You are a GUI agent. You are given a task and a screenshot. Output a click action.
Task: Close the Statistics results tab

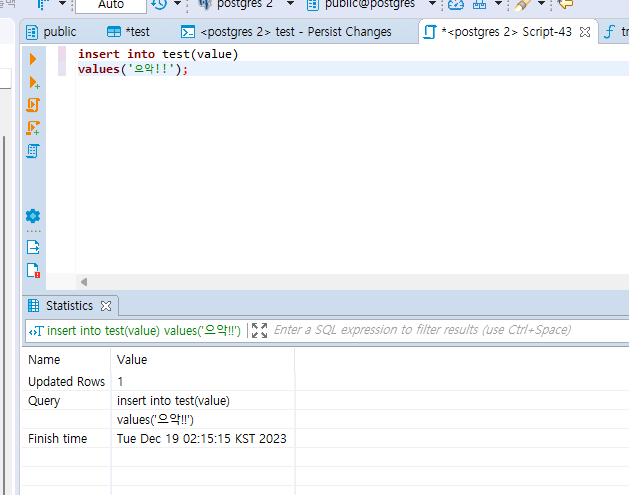(106, 306)
